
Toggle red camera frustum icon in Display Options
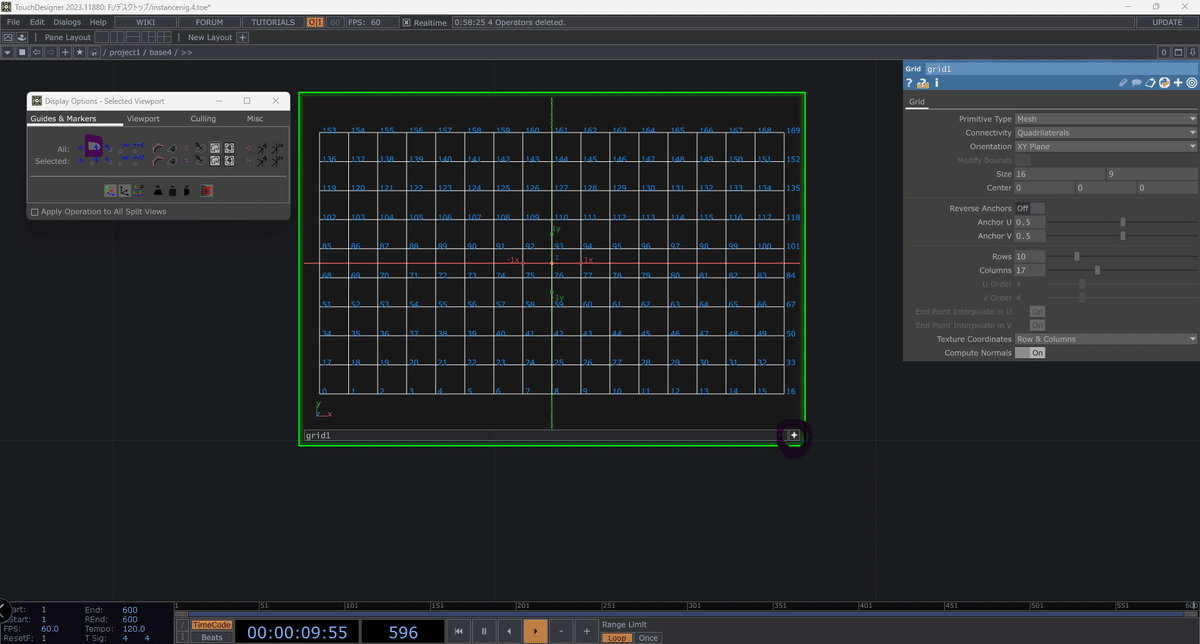click(207, 190)
